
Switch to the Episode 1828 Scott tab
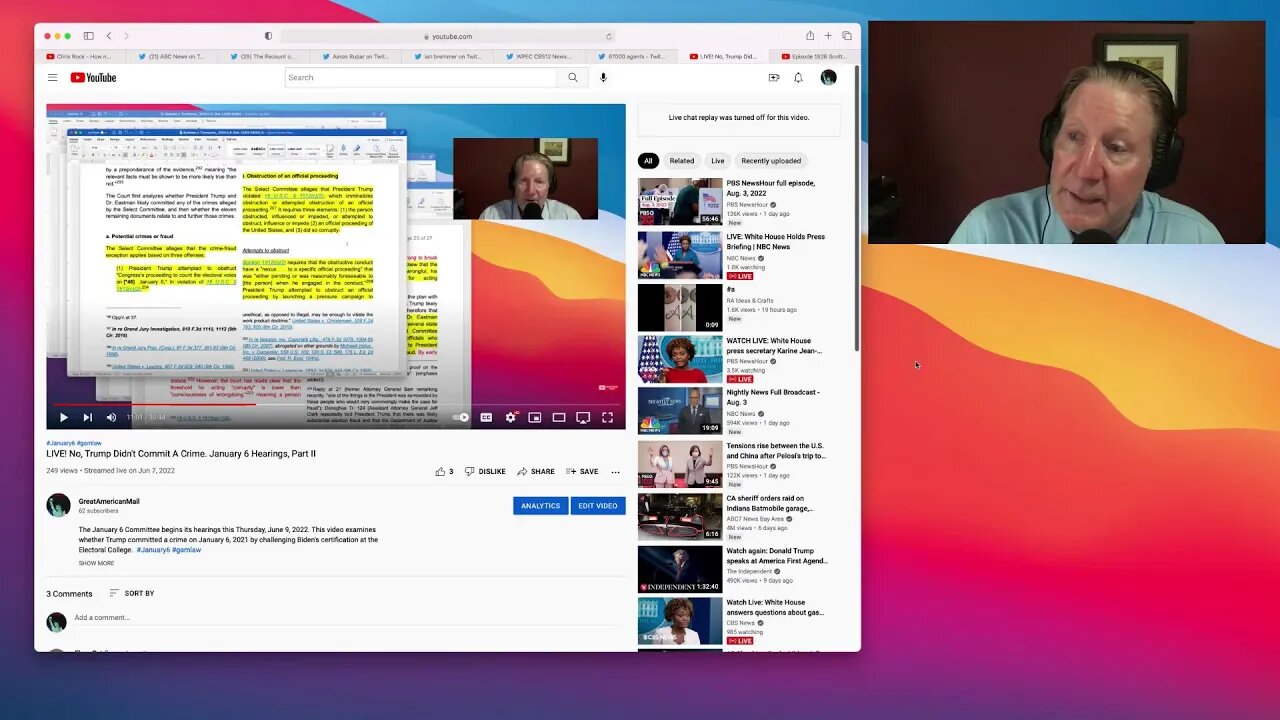[813, 56]
